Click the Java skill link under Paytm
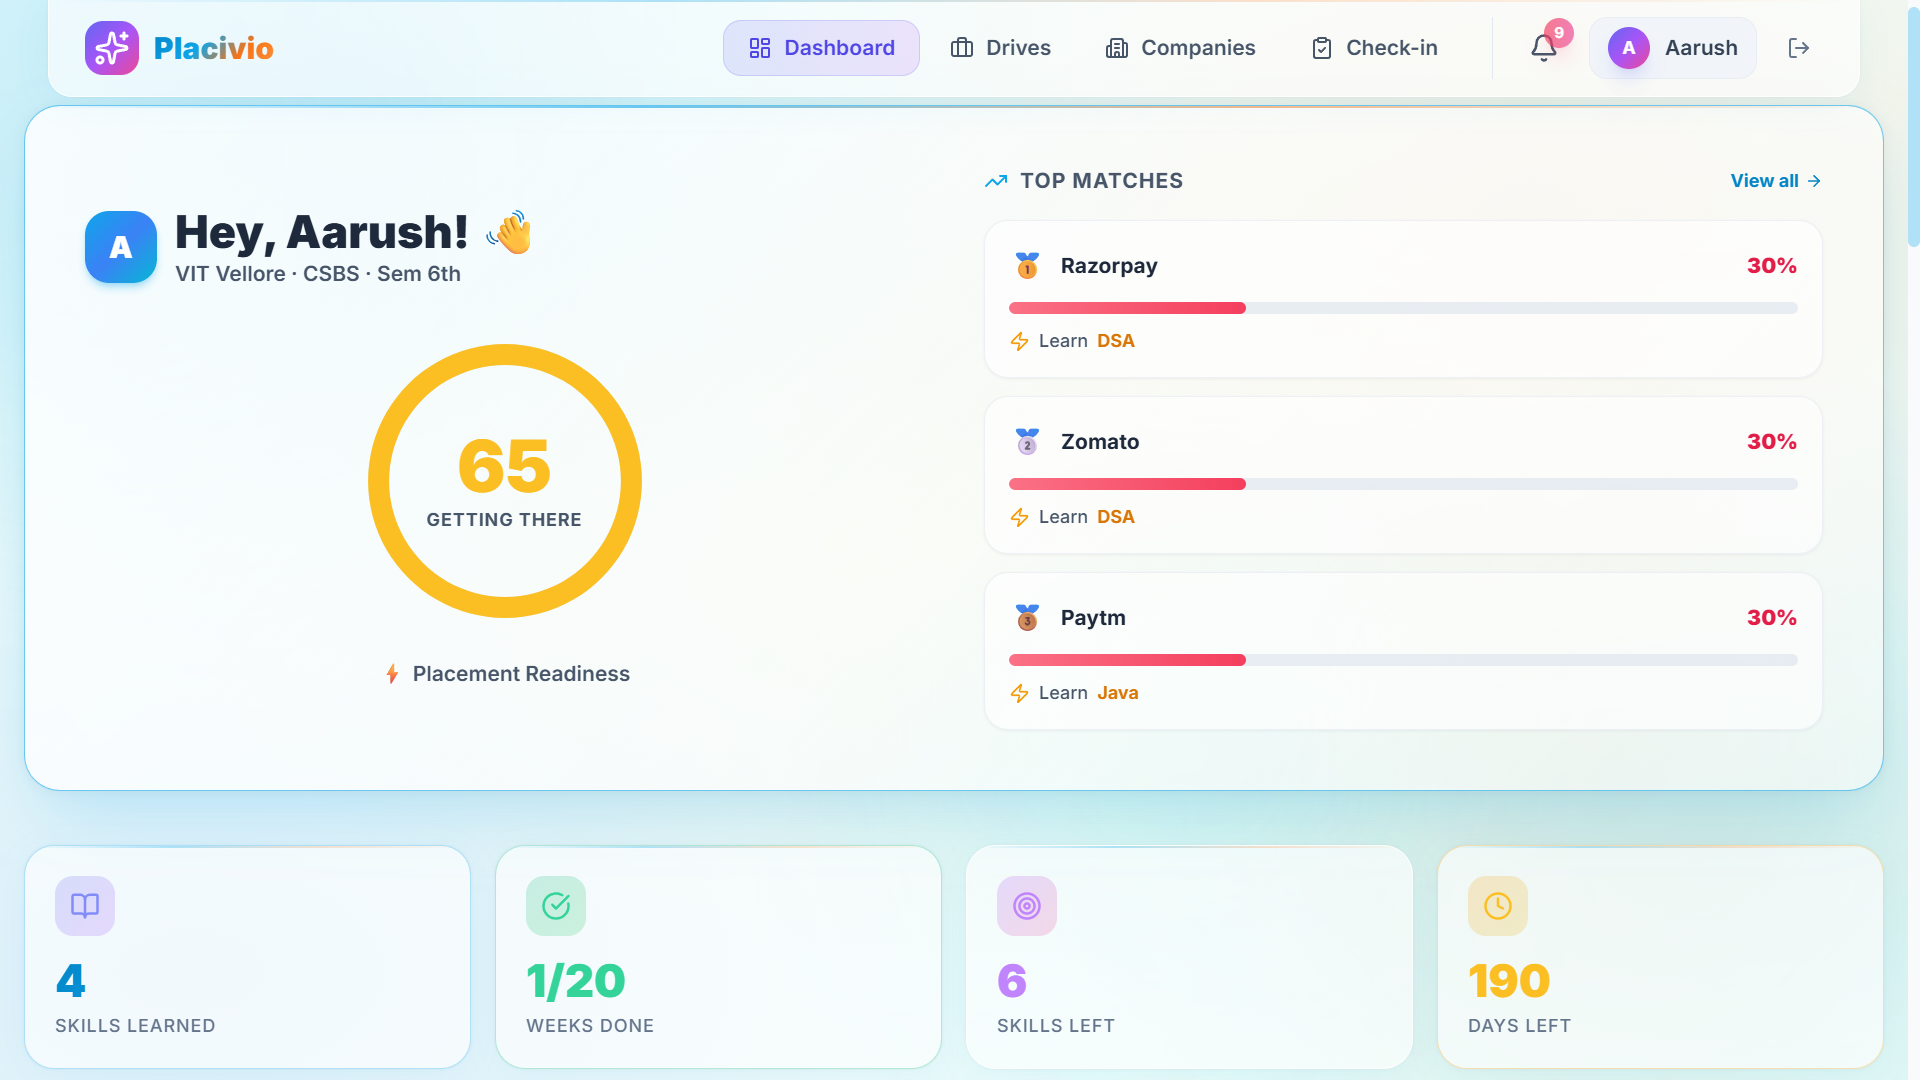The width and height of the screenshot is (1920, 1080). (1118, 693)
